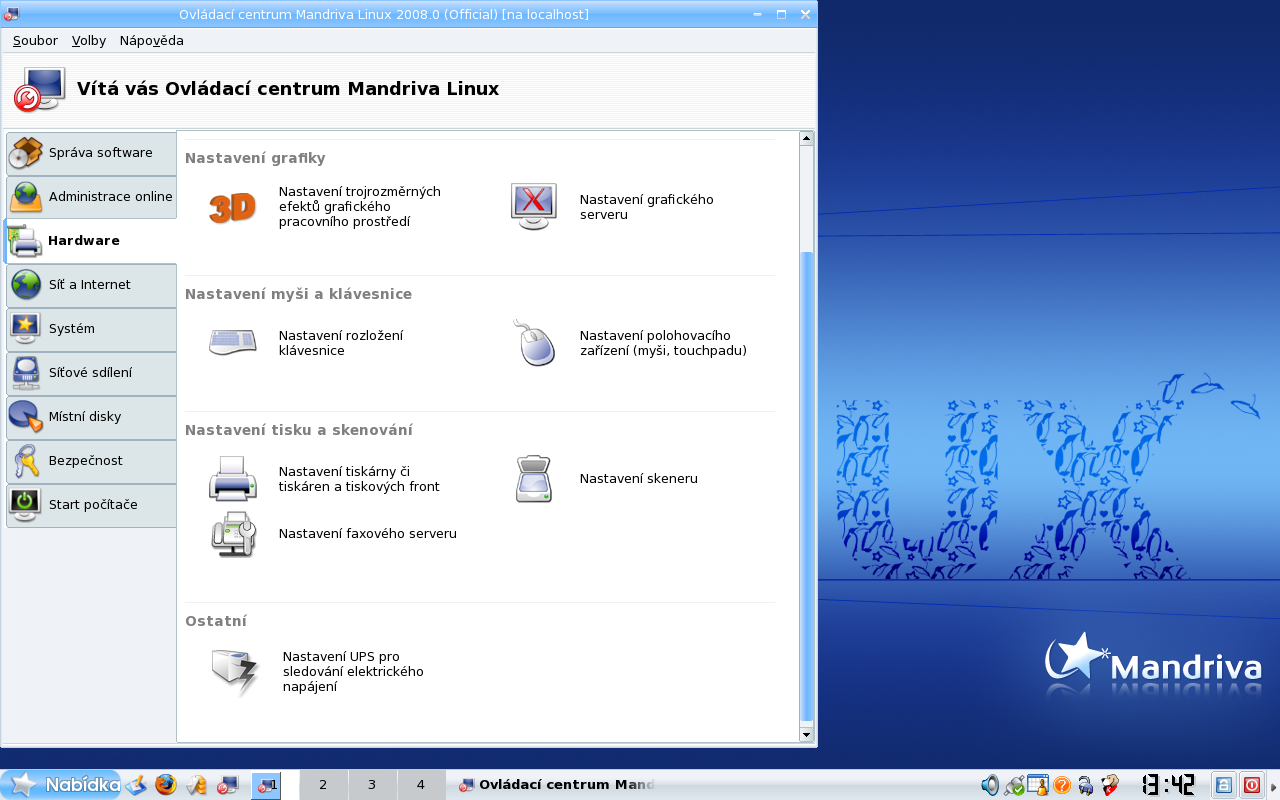Switch to virtual desktop 4

tap(421, 785)
